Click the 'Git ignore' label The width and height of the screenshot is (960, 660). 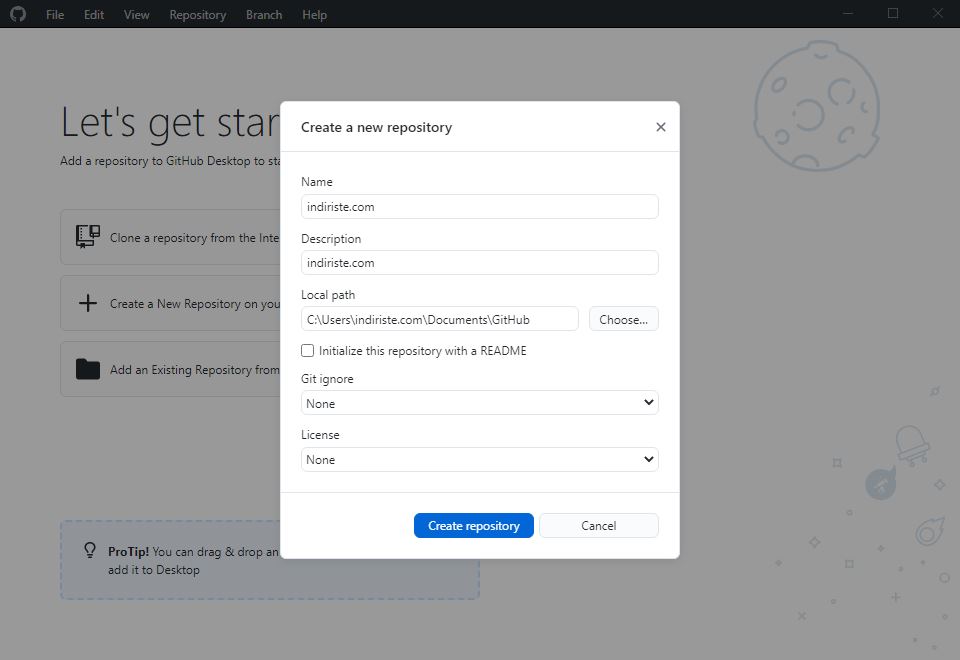point(327,379)
